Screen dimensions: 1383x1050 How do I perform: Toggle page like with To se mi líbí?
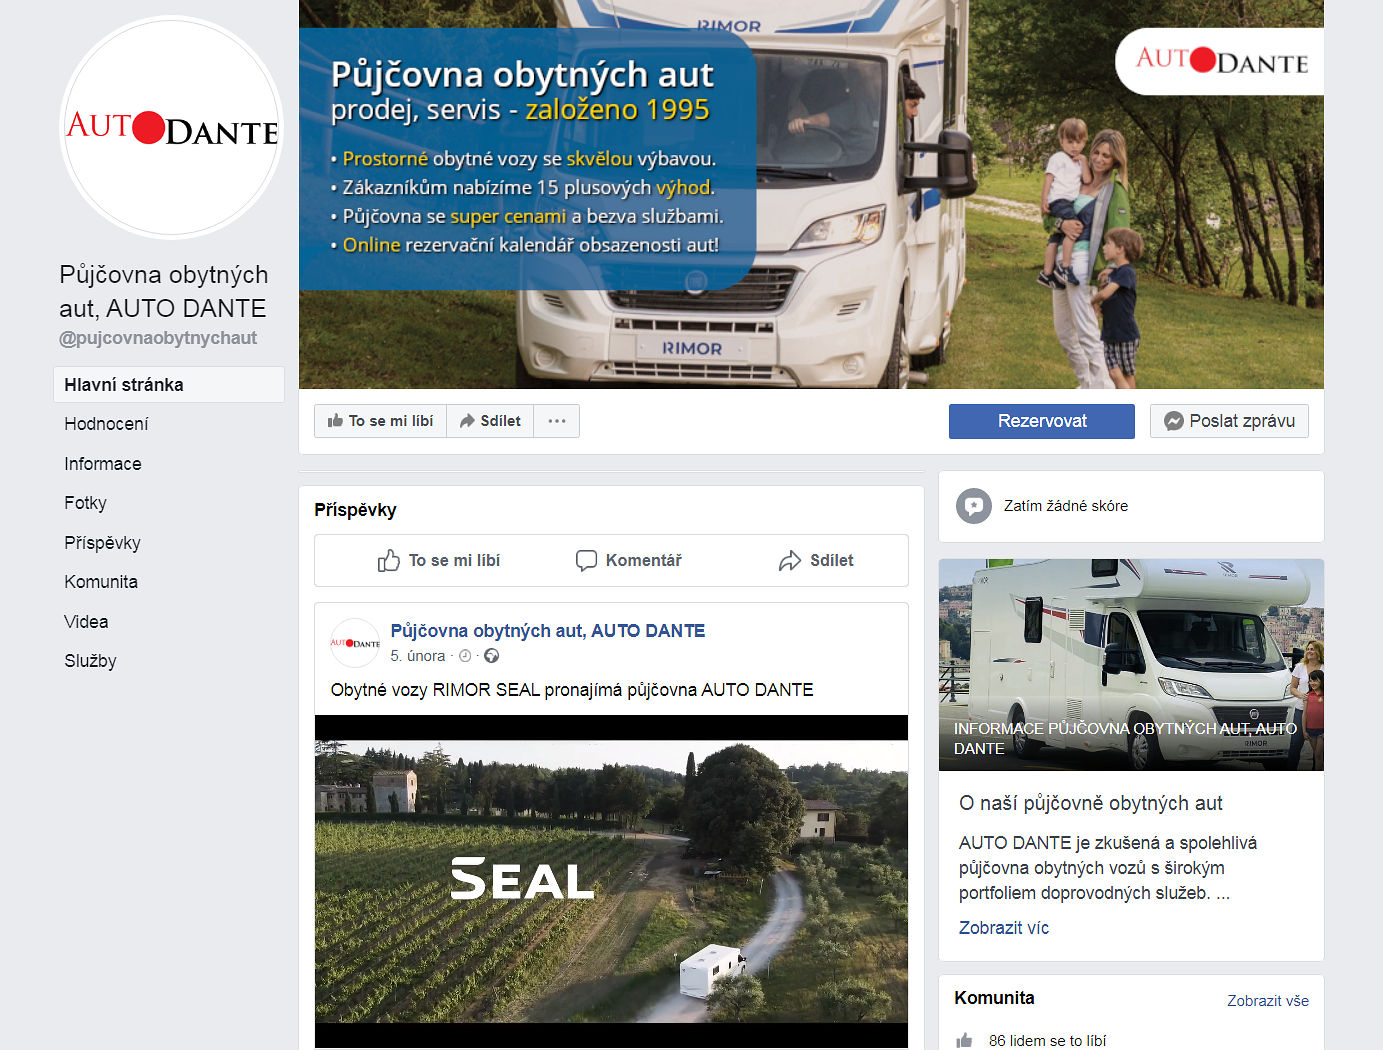coord(380,421)
